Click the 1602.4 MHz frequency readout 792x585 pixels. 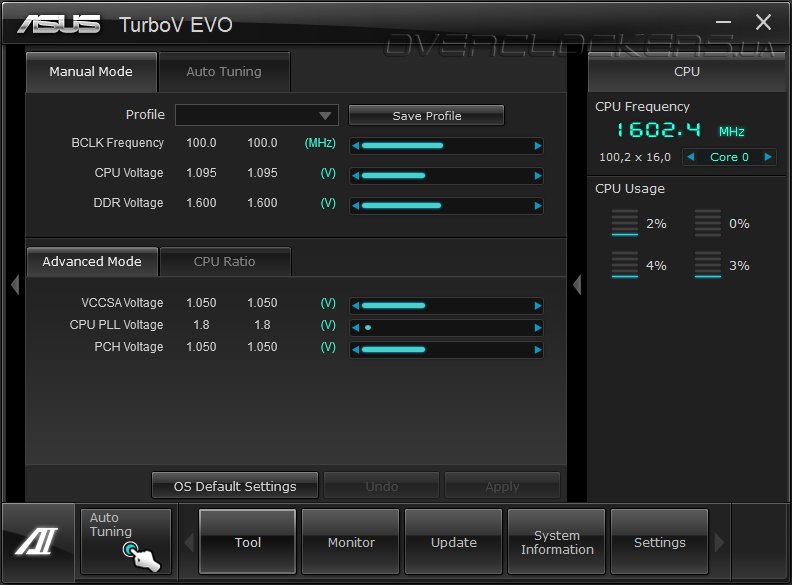point(680,130)
